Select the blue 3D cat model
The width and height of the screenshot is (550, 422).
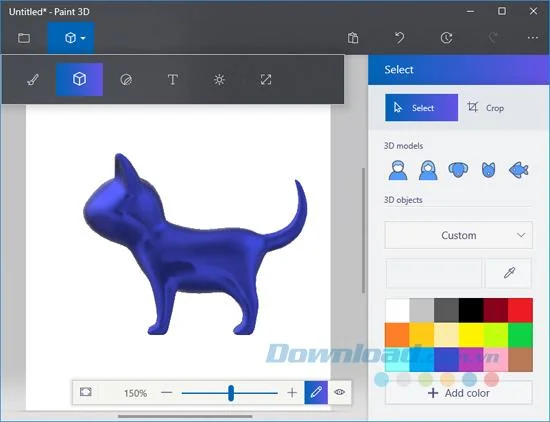pyautogui.click(x=195, y=245)
